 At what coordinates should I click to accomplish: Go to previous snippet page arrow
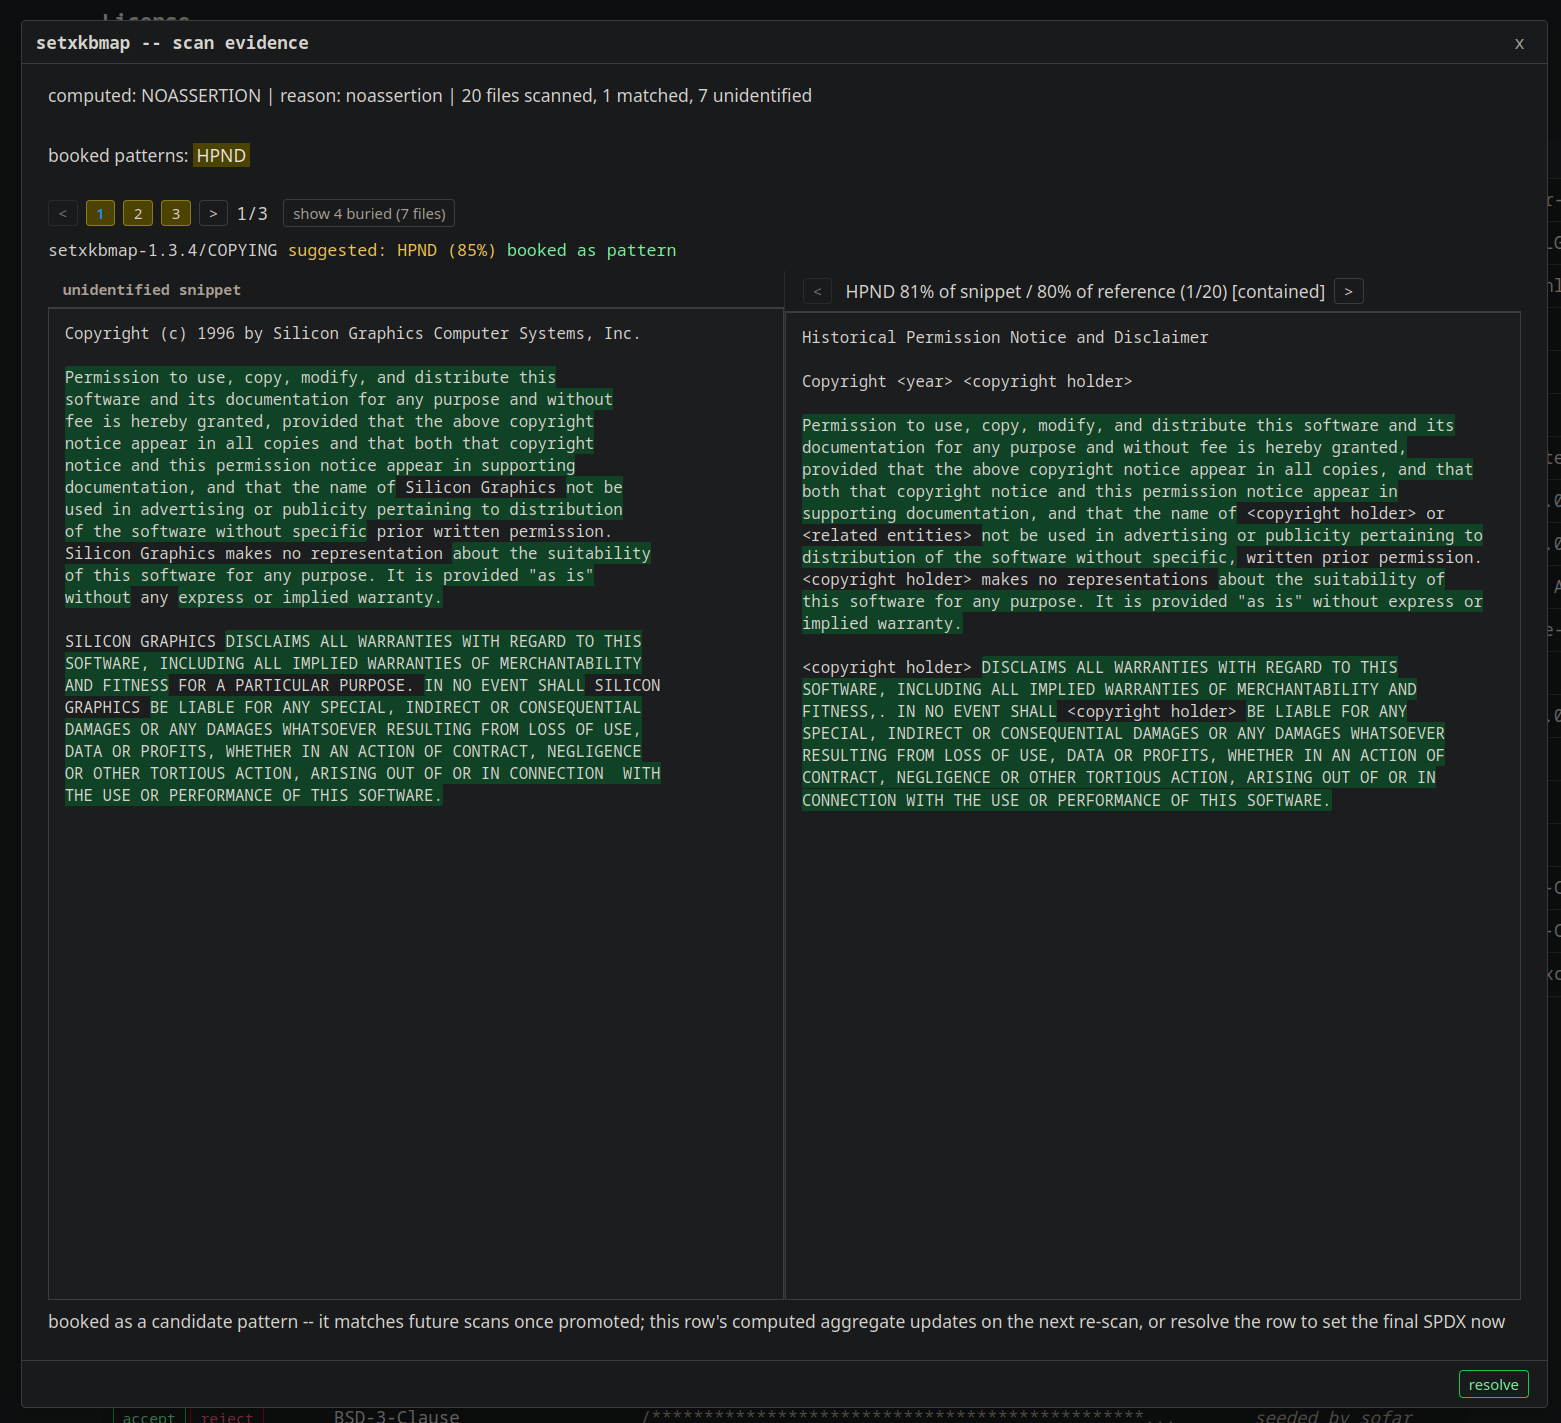point(63,213)
